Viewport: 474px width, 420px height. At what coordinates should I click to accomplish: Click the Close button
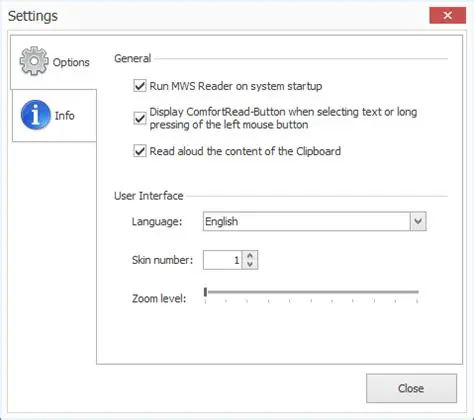click(x=411, y=388)
